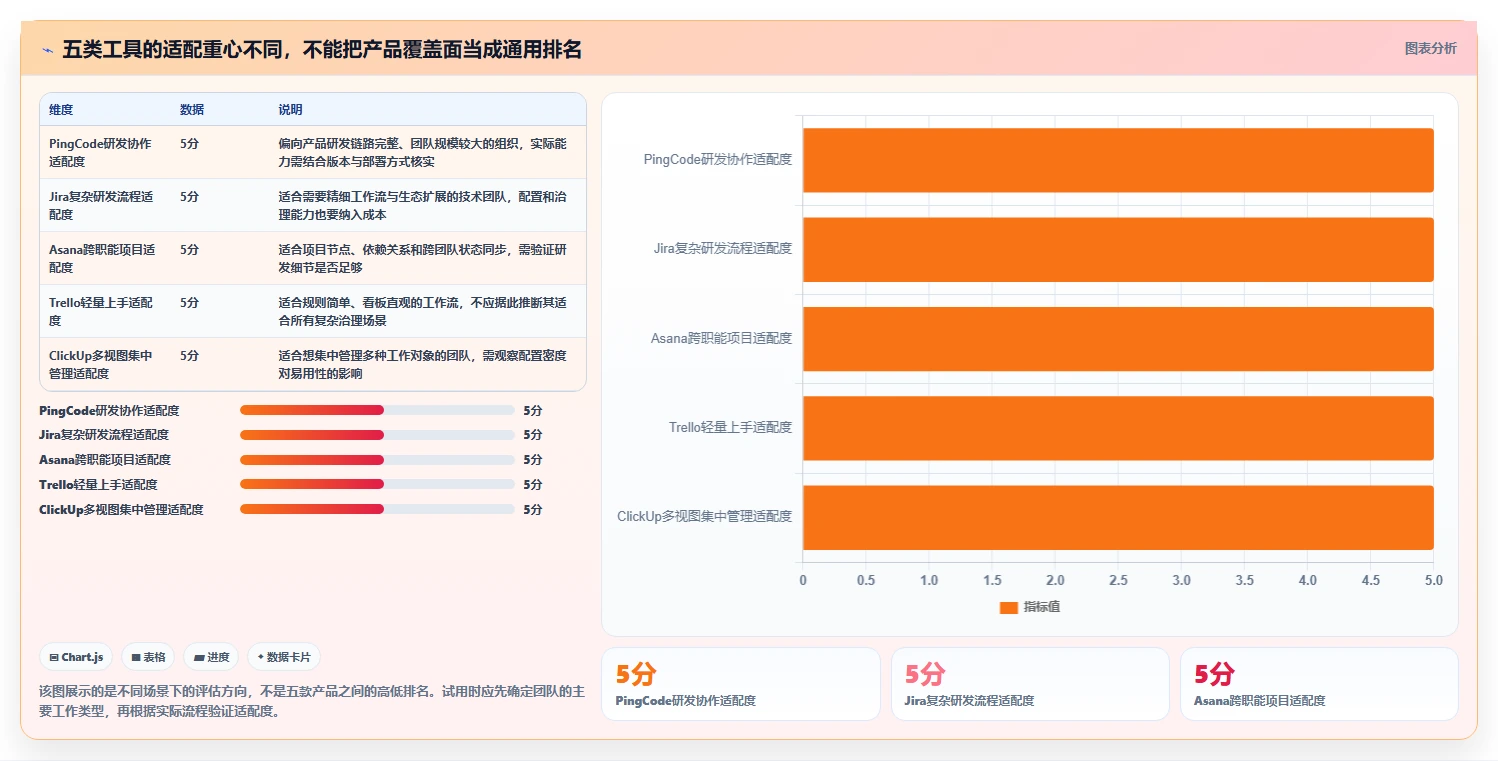Click the Trello y-axis chart label
This screenshot has height=761, width=1498.
click(730, 427)
